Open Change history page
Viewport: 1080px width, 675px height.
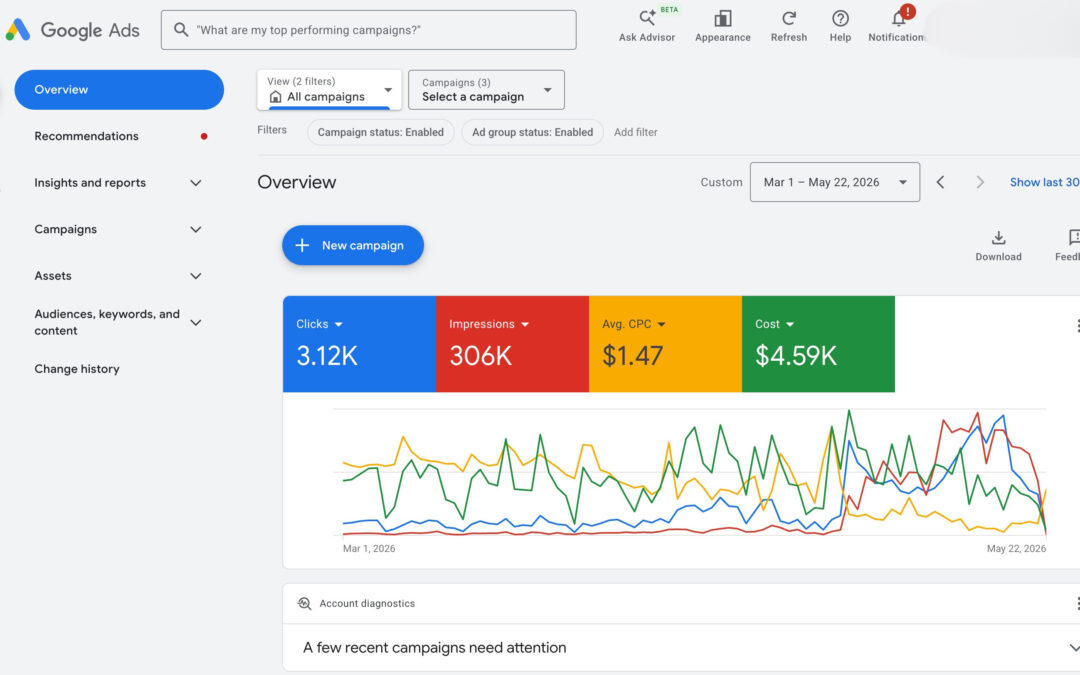[x=77, y=369]
